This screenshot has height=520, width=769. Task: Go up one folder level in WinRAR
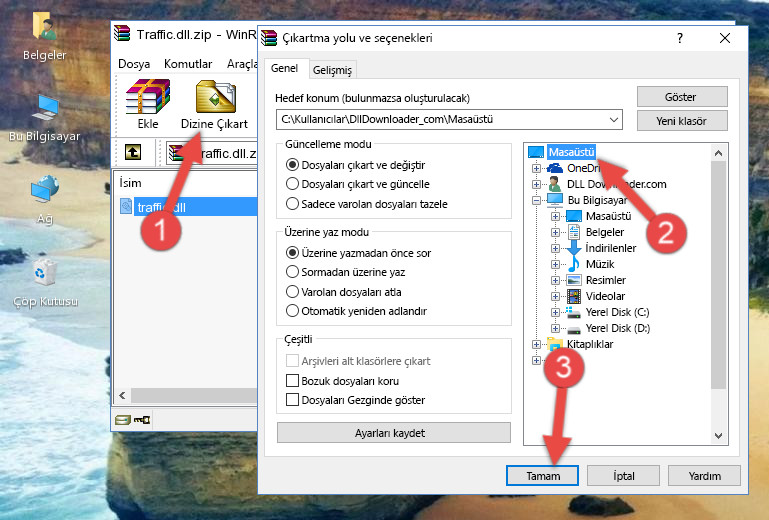pyautogui.click(x=132, y=153)
